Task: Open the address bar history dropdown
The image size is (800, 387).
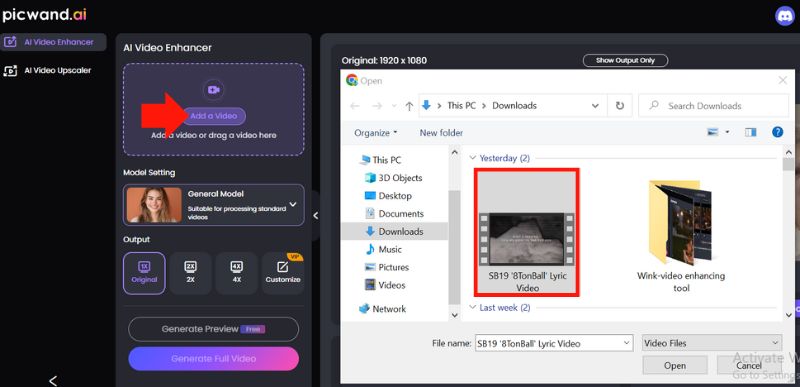Action: pos(595,106)
